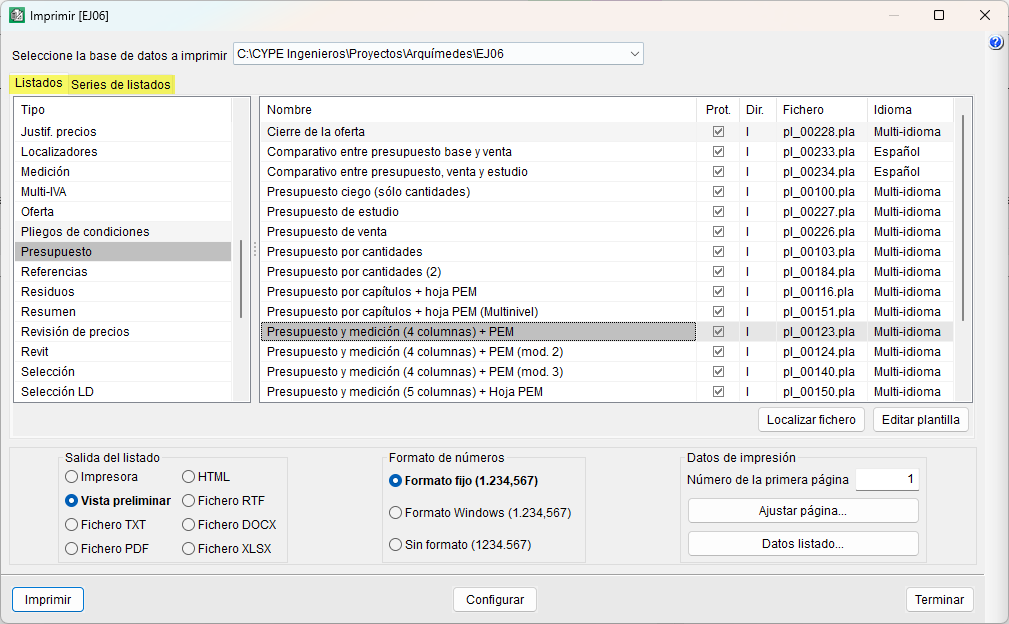The image size is (1009, 624).
Task: Choose Fichero TXT output
Action: click(106, 524)
